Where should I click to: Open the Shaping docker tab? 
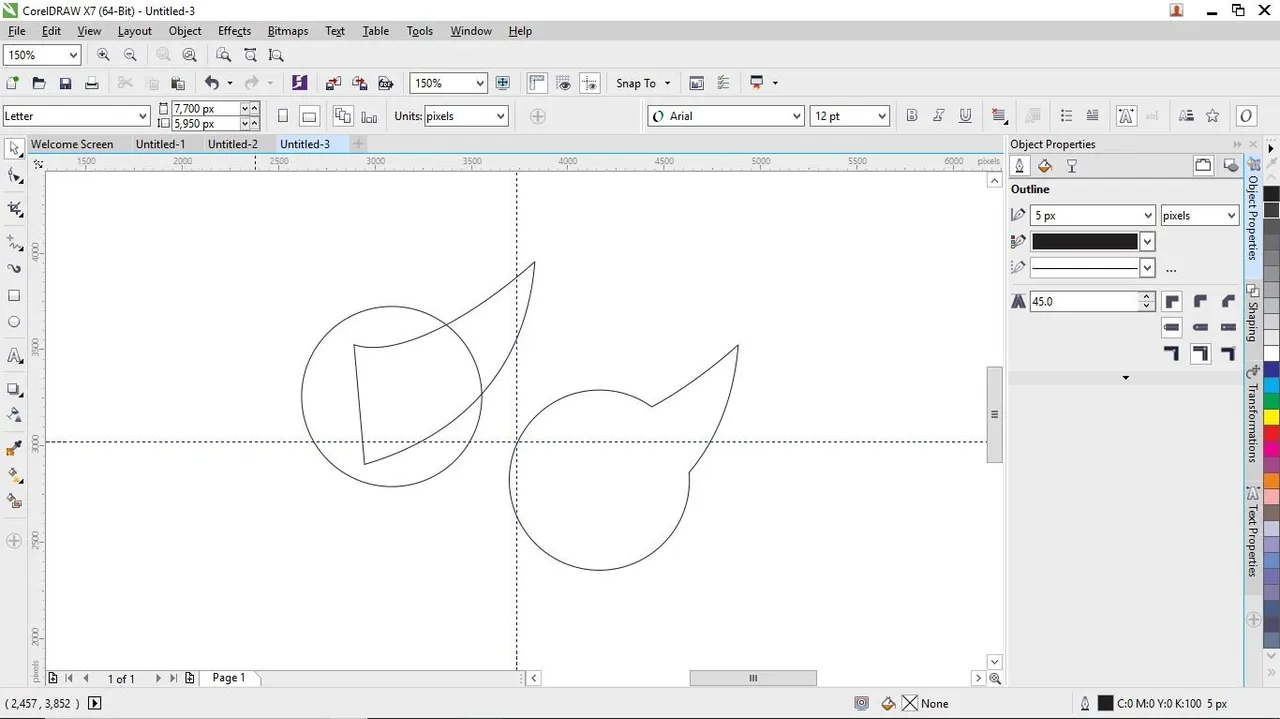tap(1252, 314)
